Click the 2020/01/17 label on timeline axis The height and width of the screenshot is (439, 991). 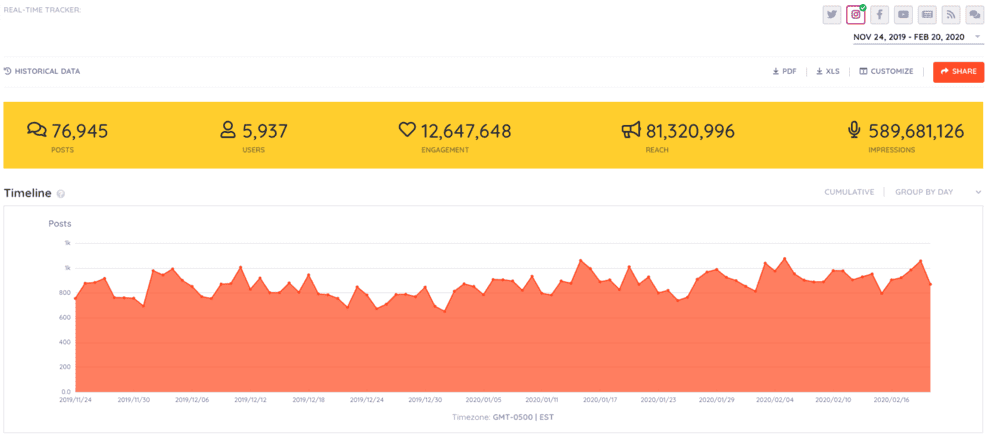(599, 399)
